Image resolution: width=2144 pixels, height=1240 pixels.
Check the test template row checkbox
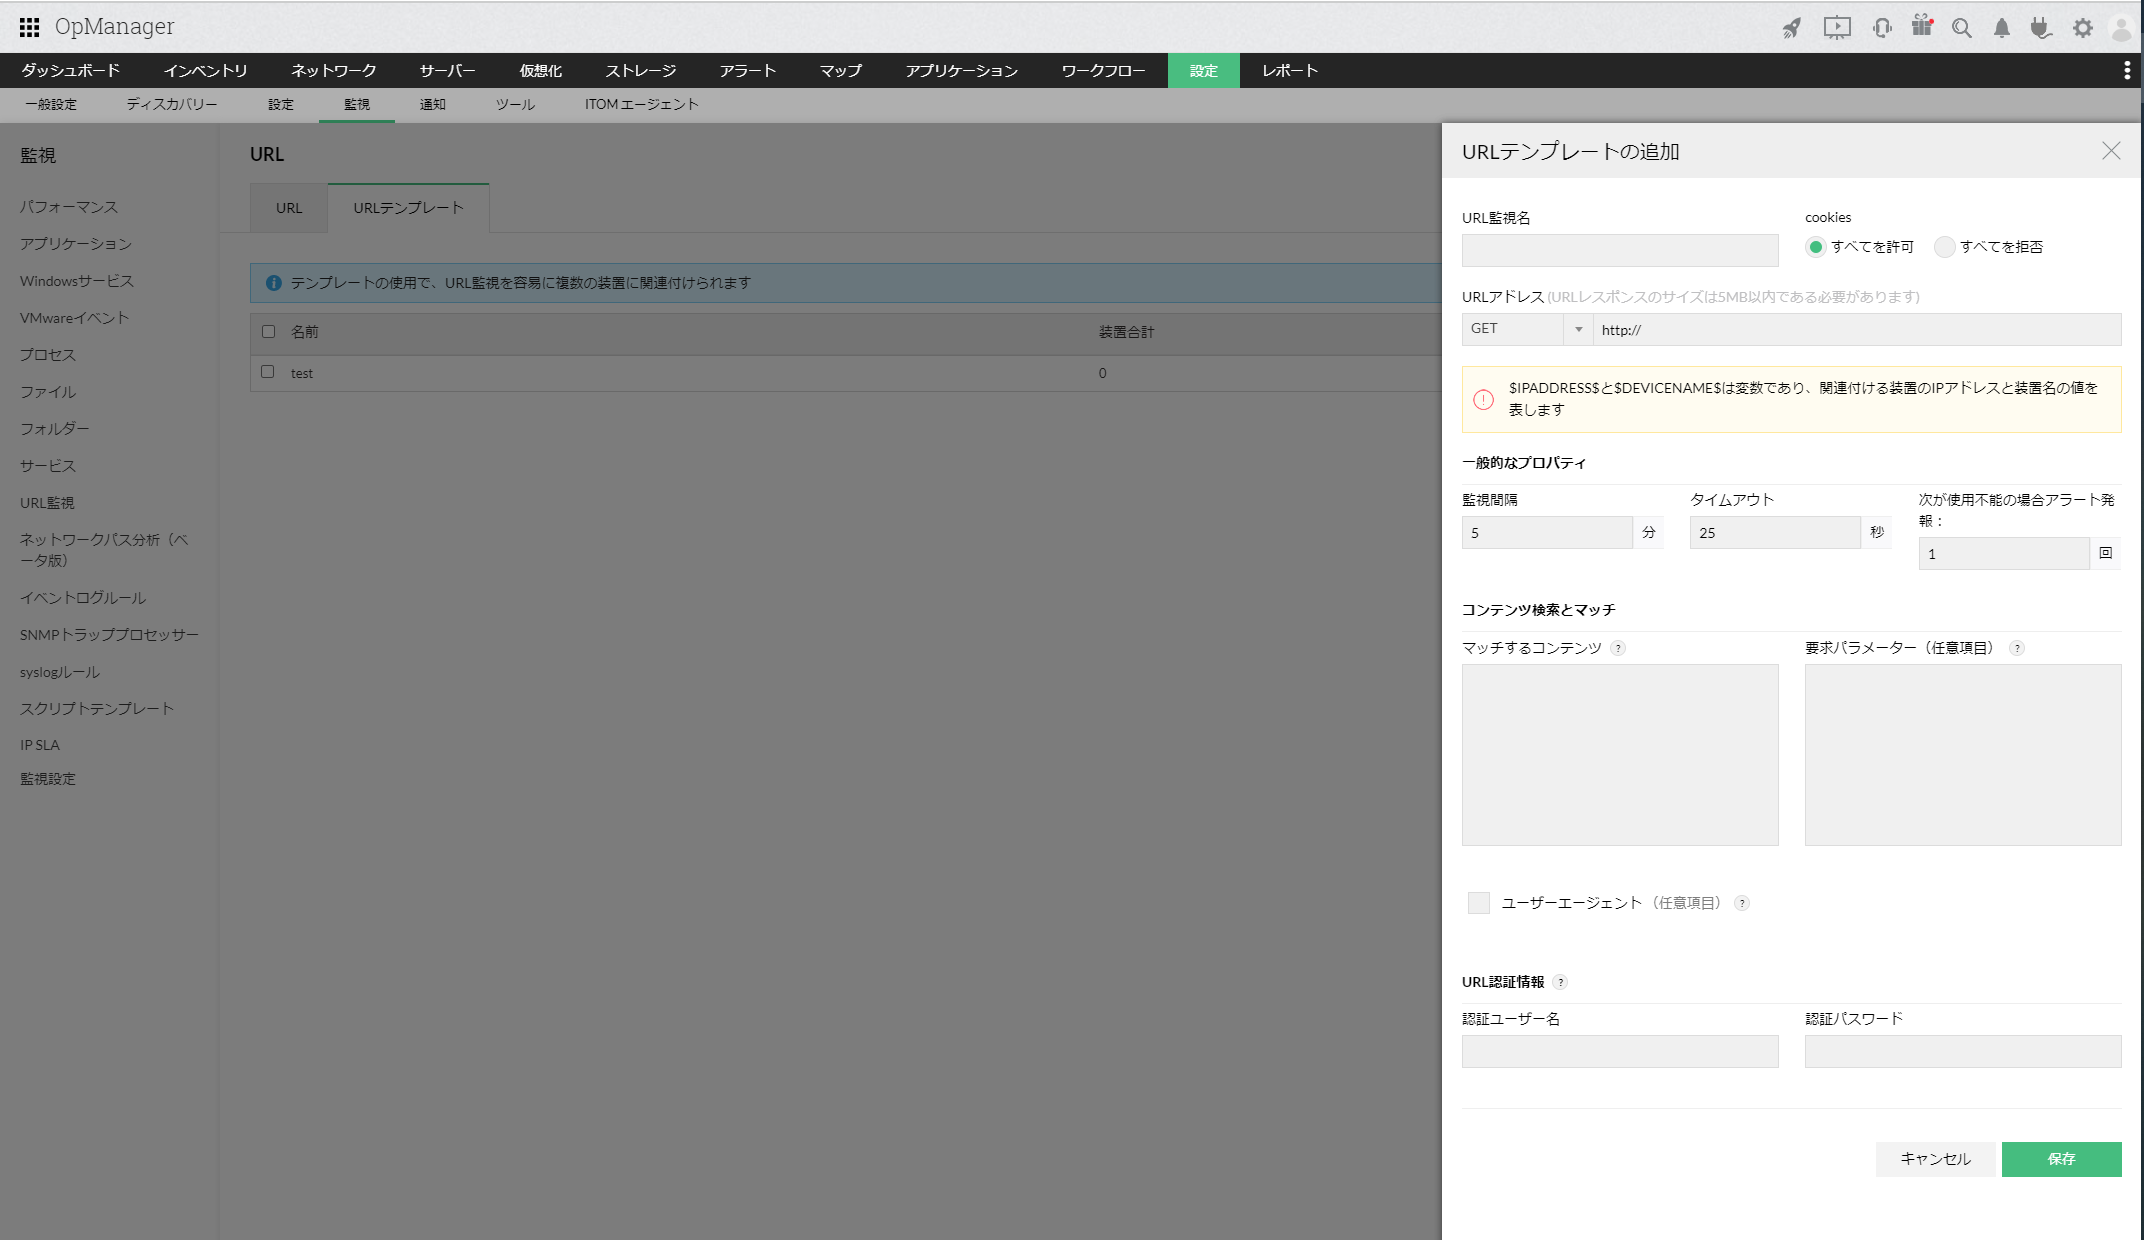click(x=267, y=372)
